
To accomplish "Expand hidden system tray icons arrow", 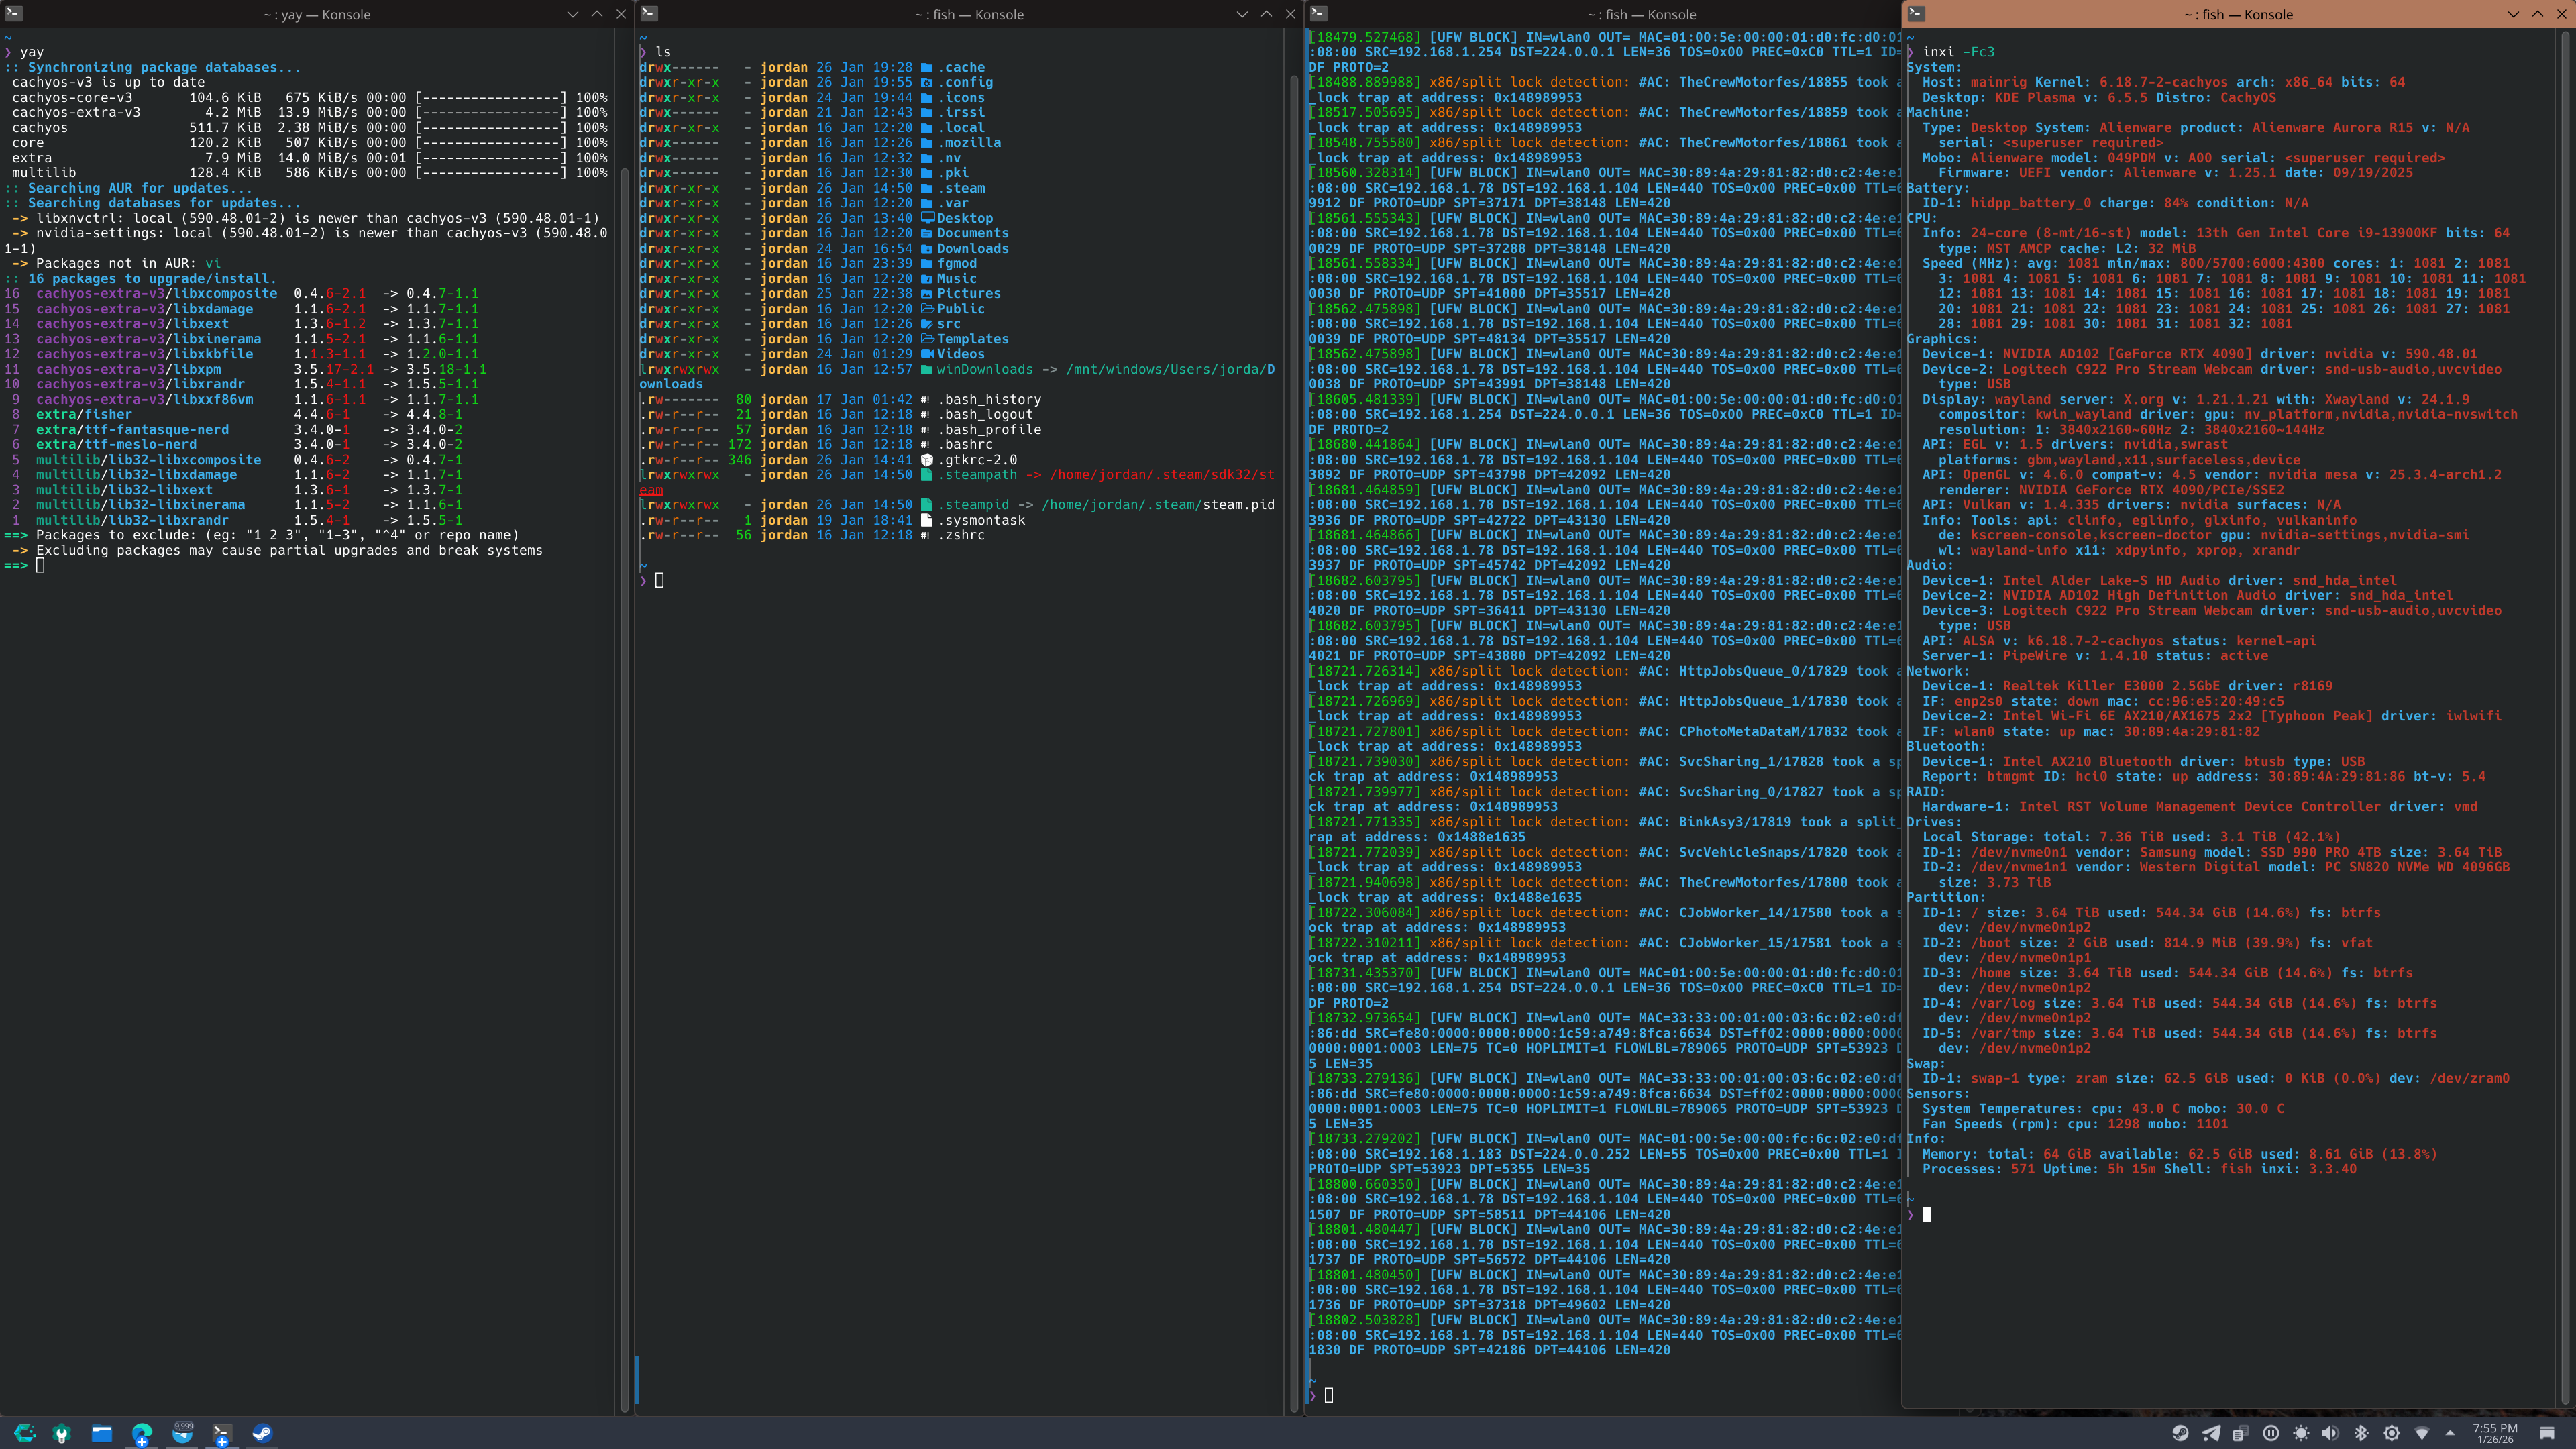I will 2450,1433.
